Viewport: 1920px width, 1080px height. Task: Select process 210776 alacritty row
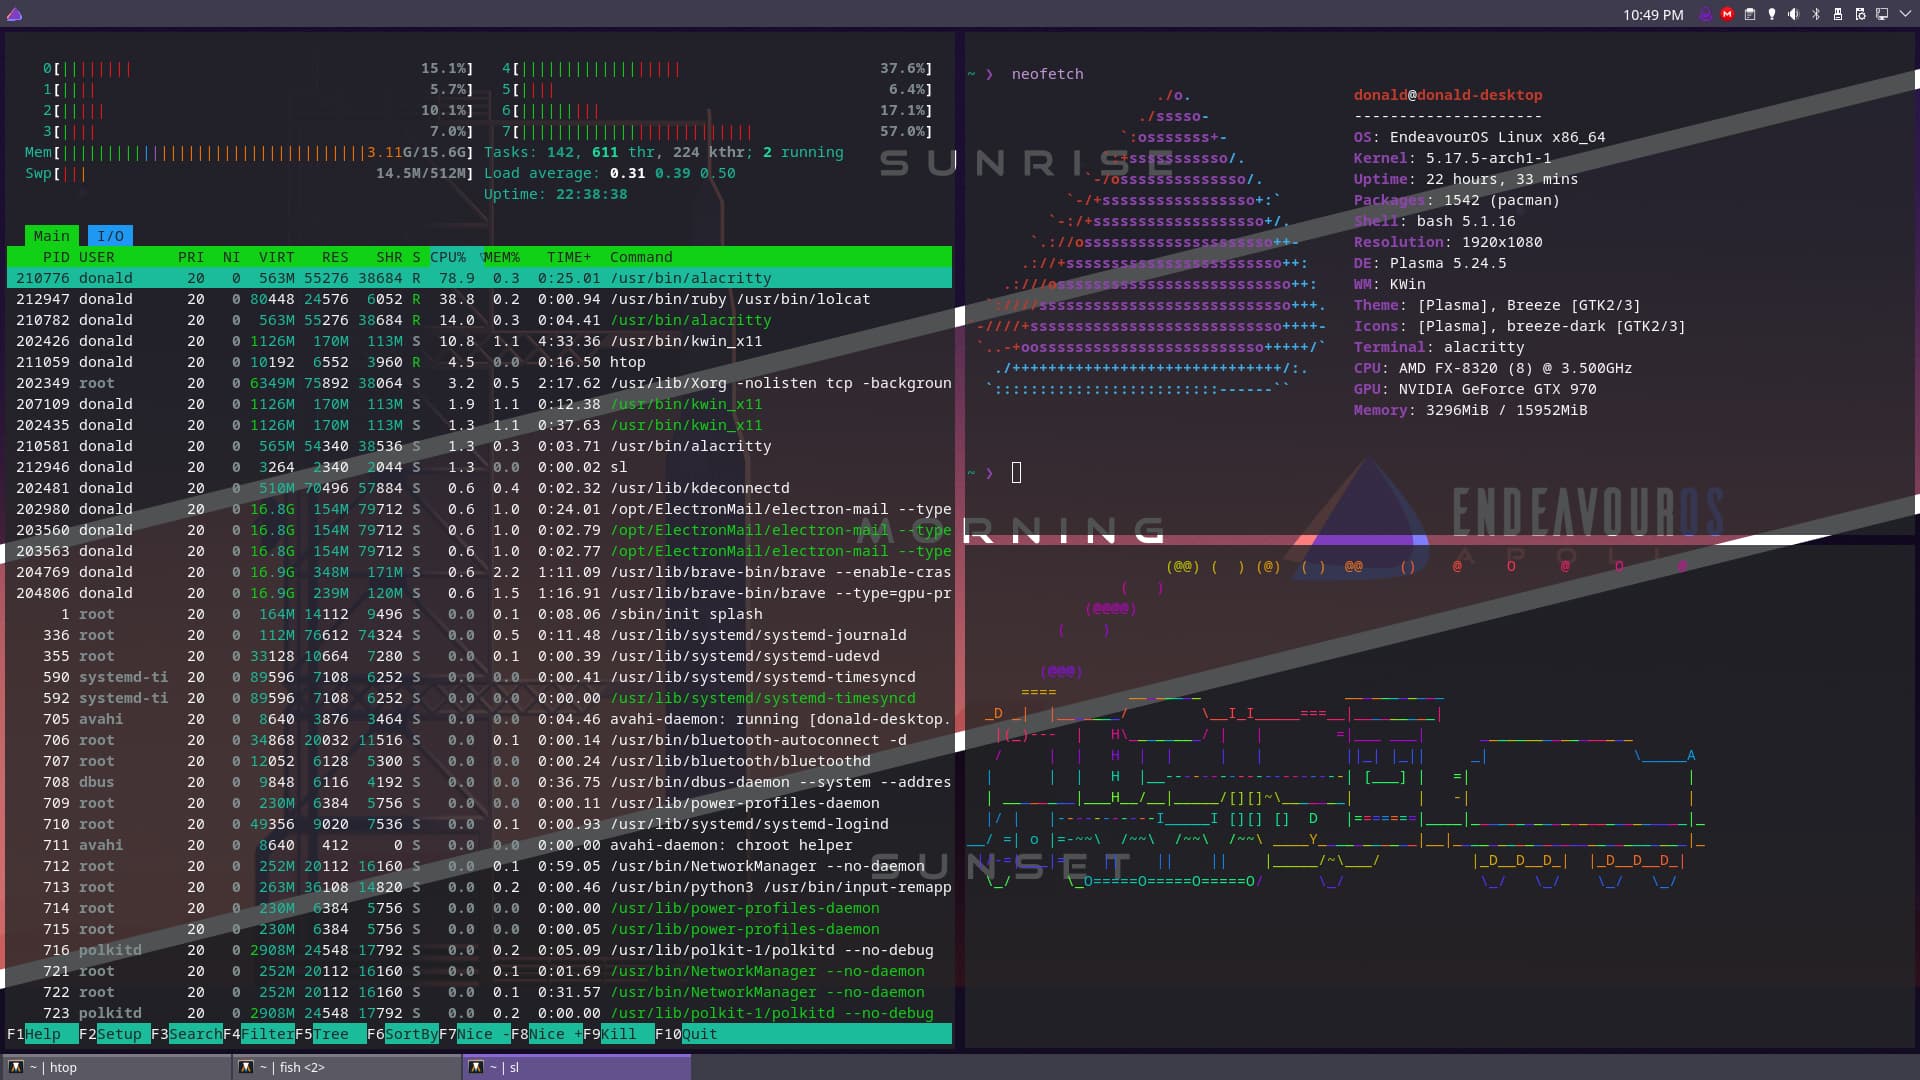click(x=479, y=278)
